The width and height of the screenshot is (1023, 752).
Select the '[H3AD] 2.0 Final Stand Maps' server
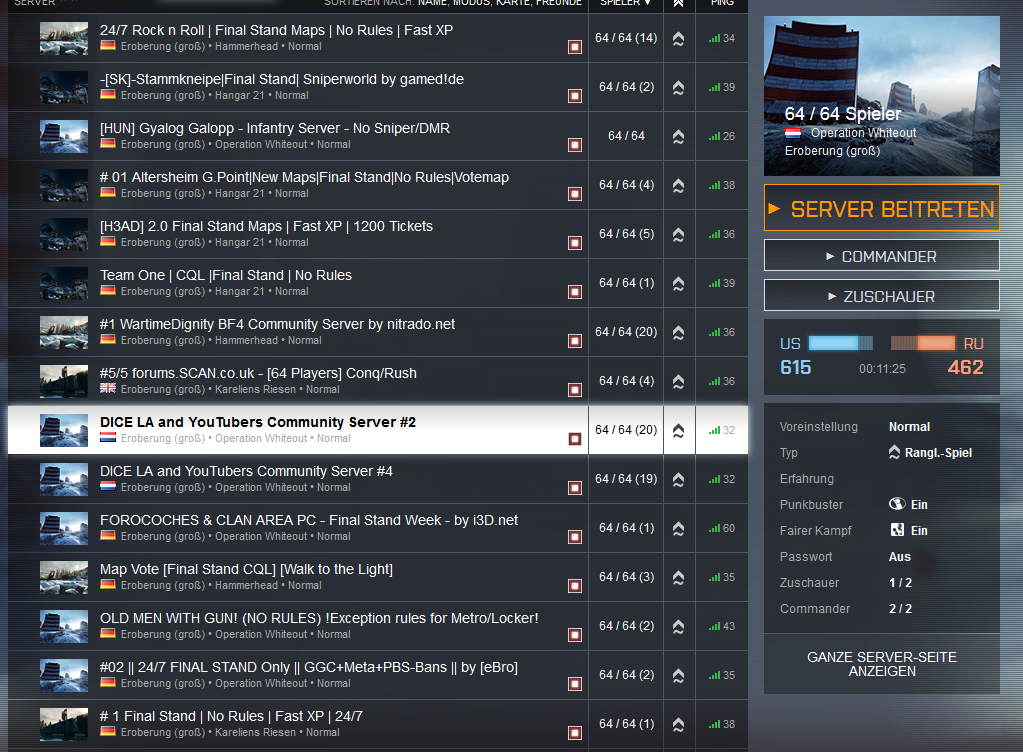point(378,234)
